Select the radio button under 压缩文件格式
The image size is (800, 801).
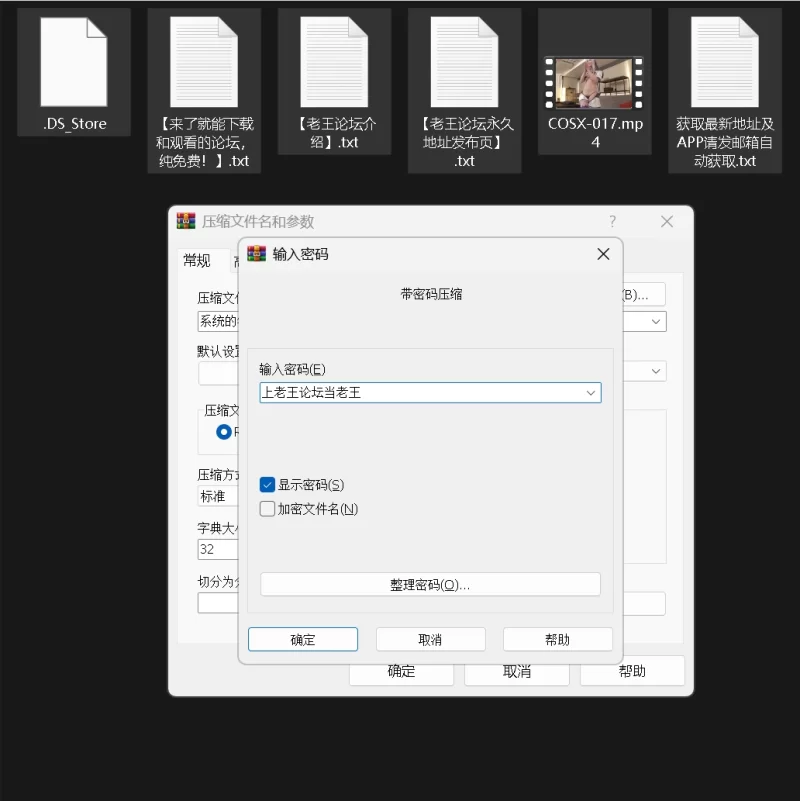coord(224,432)
